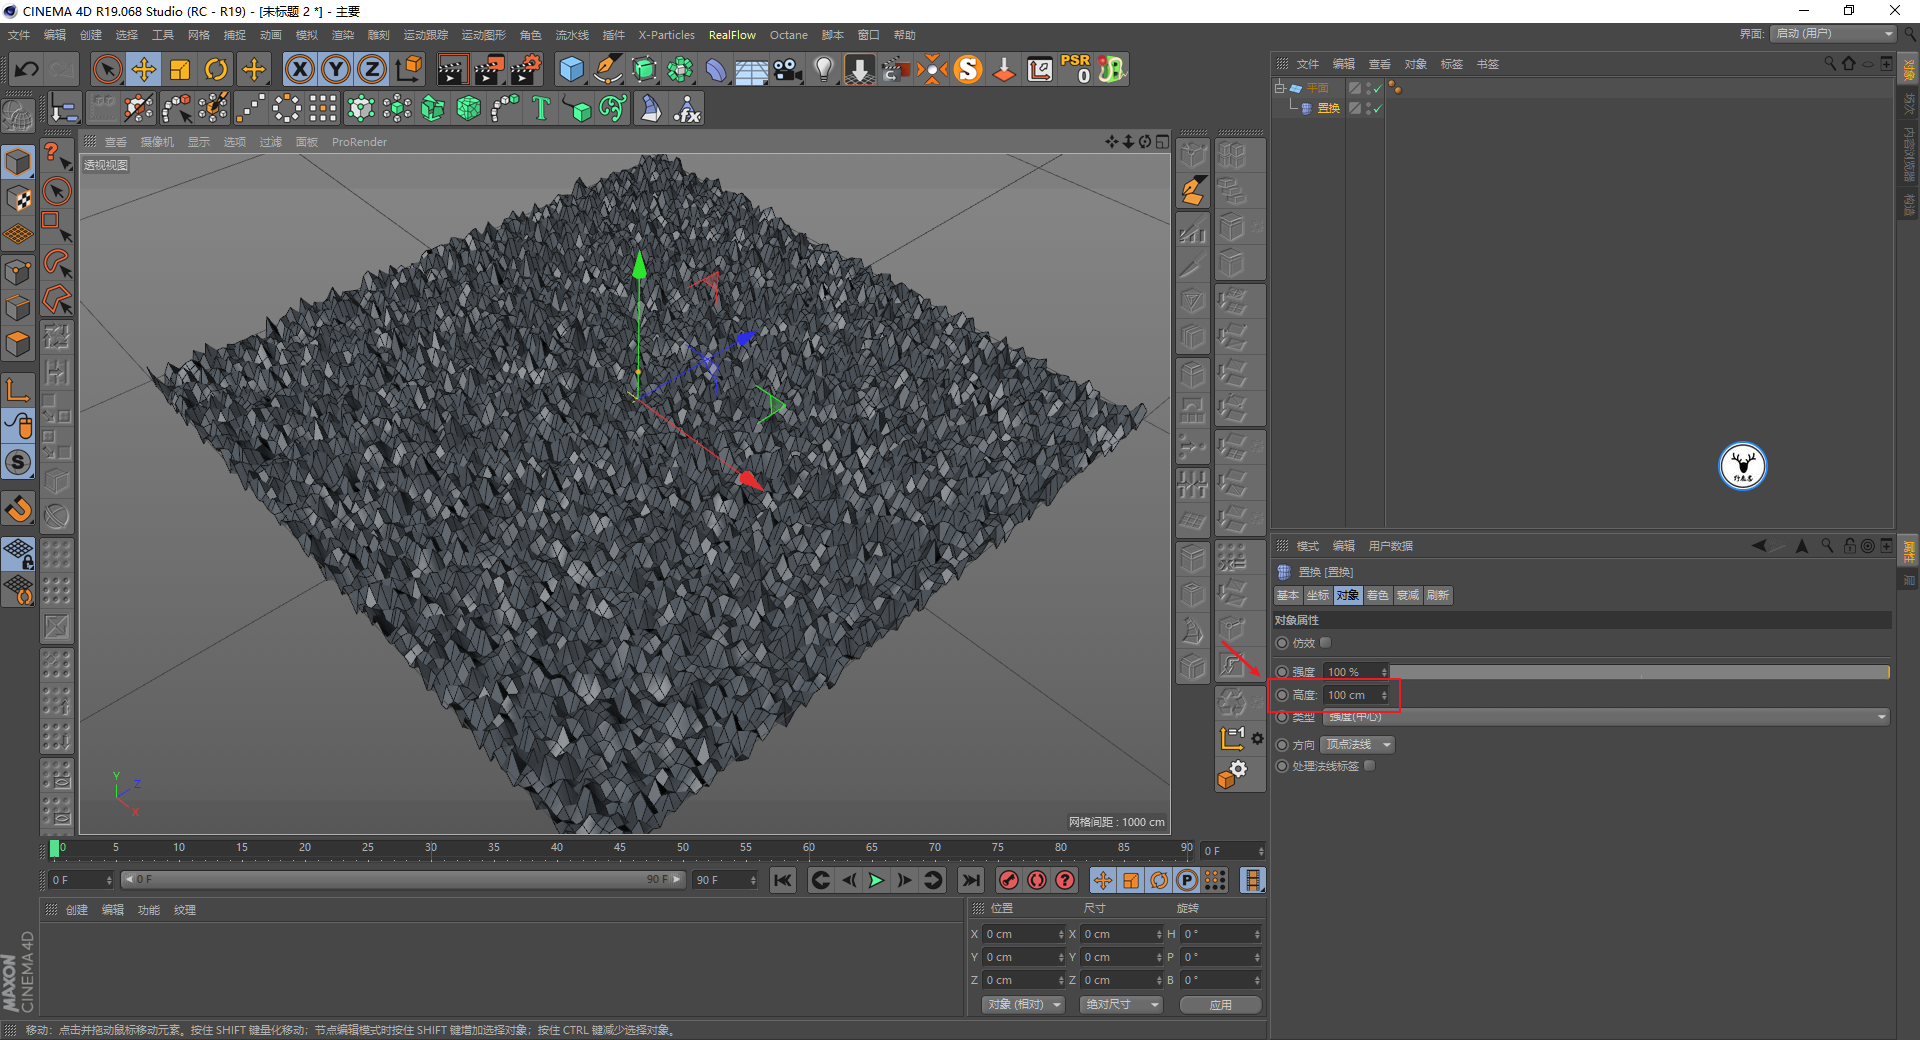Click the MoText green T icon
Image resolution: width=1920 pixels, height=1040 pixels.
[x=541, y=108]
